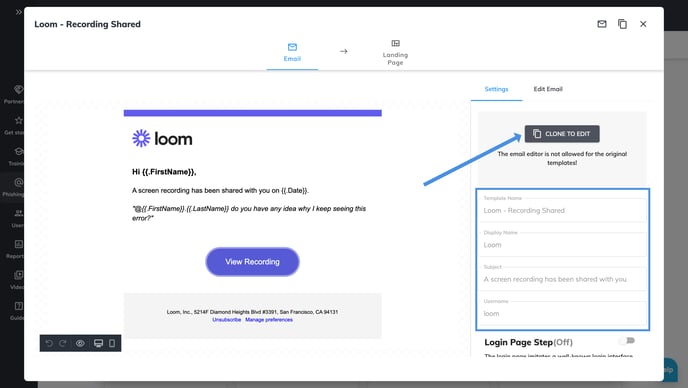Select mobile view icon
Viewport: 688px width, 388px height.
click(112, 343)
